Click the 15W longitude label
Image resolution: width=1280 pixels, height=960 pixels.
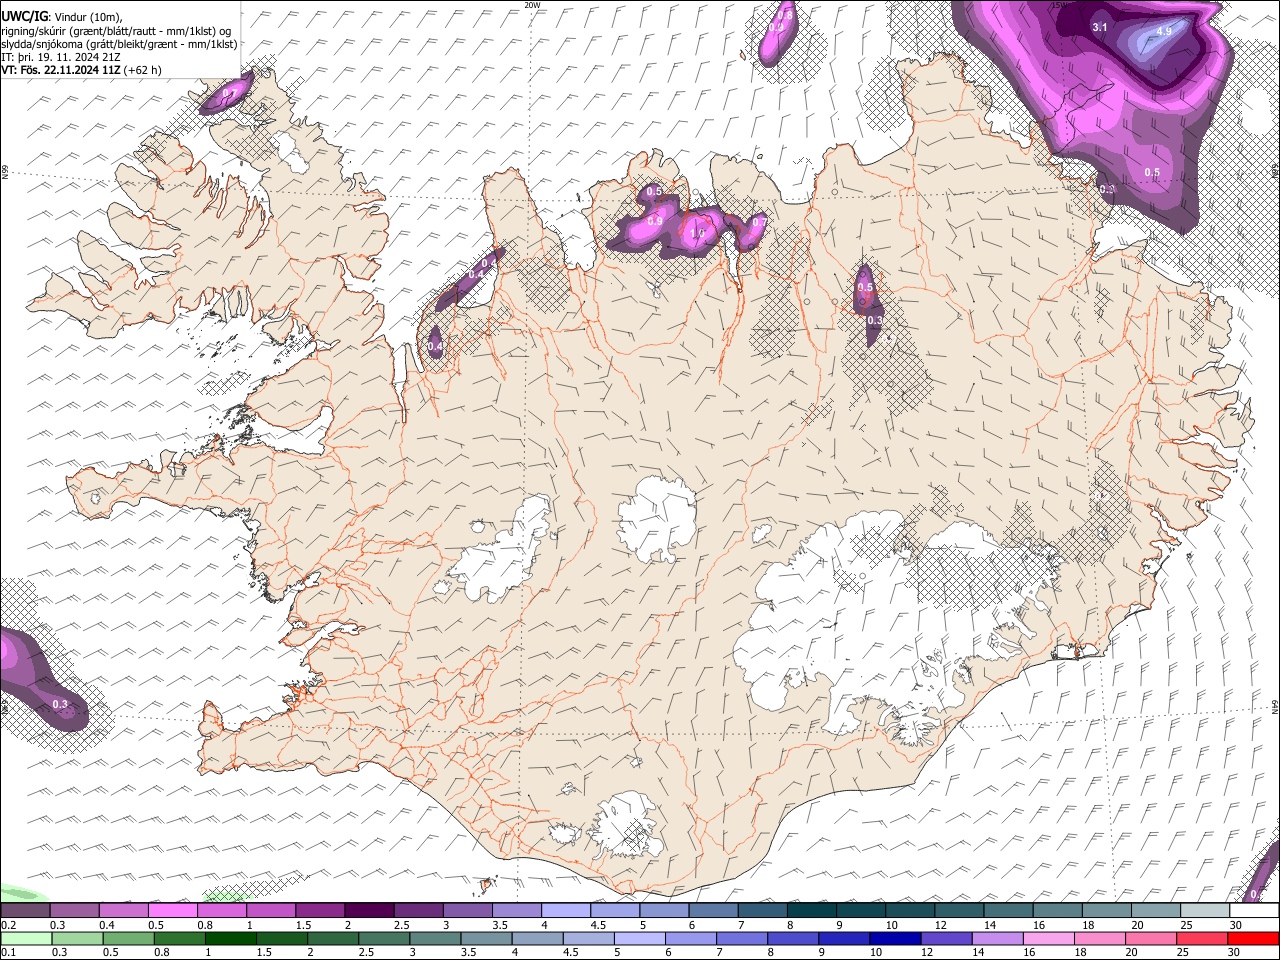click(1059, 5)
